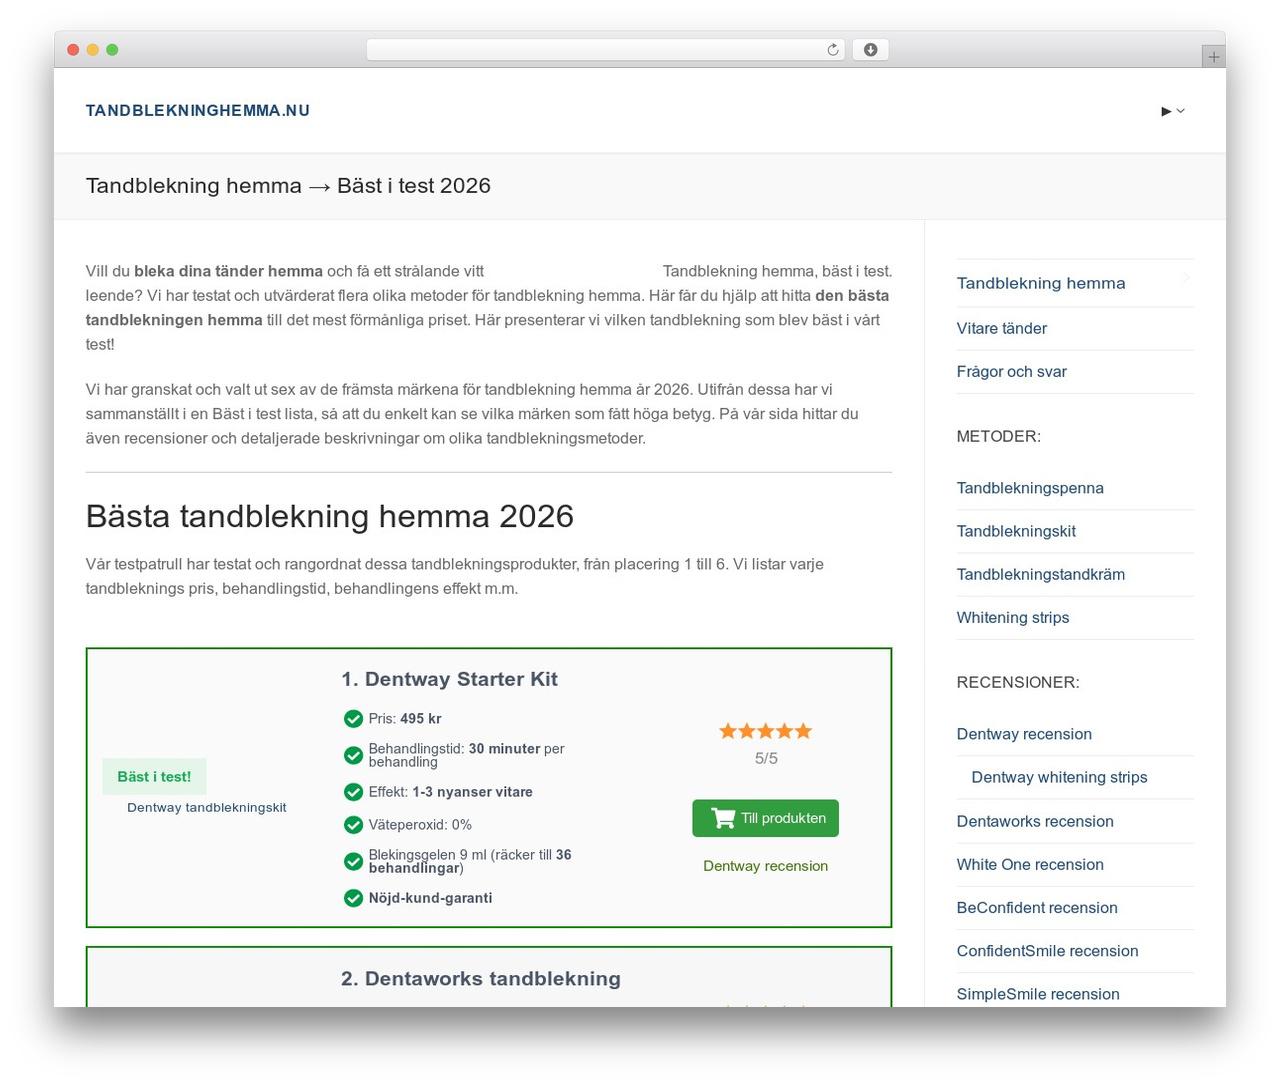This screenshot has width=1280, height=1084.
Task: Click the checkmark next to Väteperoxid: 0%
Action: 353,825
